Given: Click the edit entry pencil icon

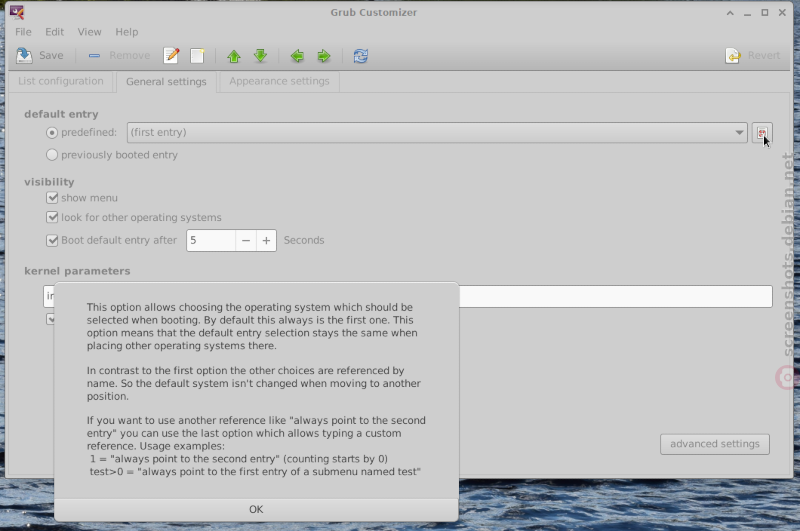Looking at the screenshot, I should (x=171, y=56).
